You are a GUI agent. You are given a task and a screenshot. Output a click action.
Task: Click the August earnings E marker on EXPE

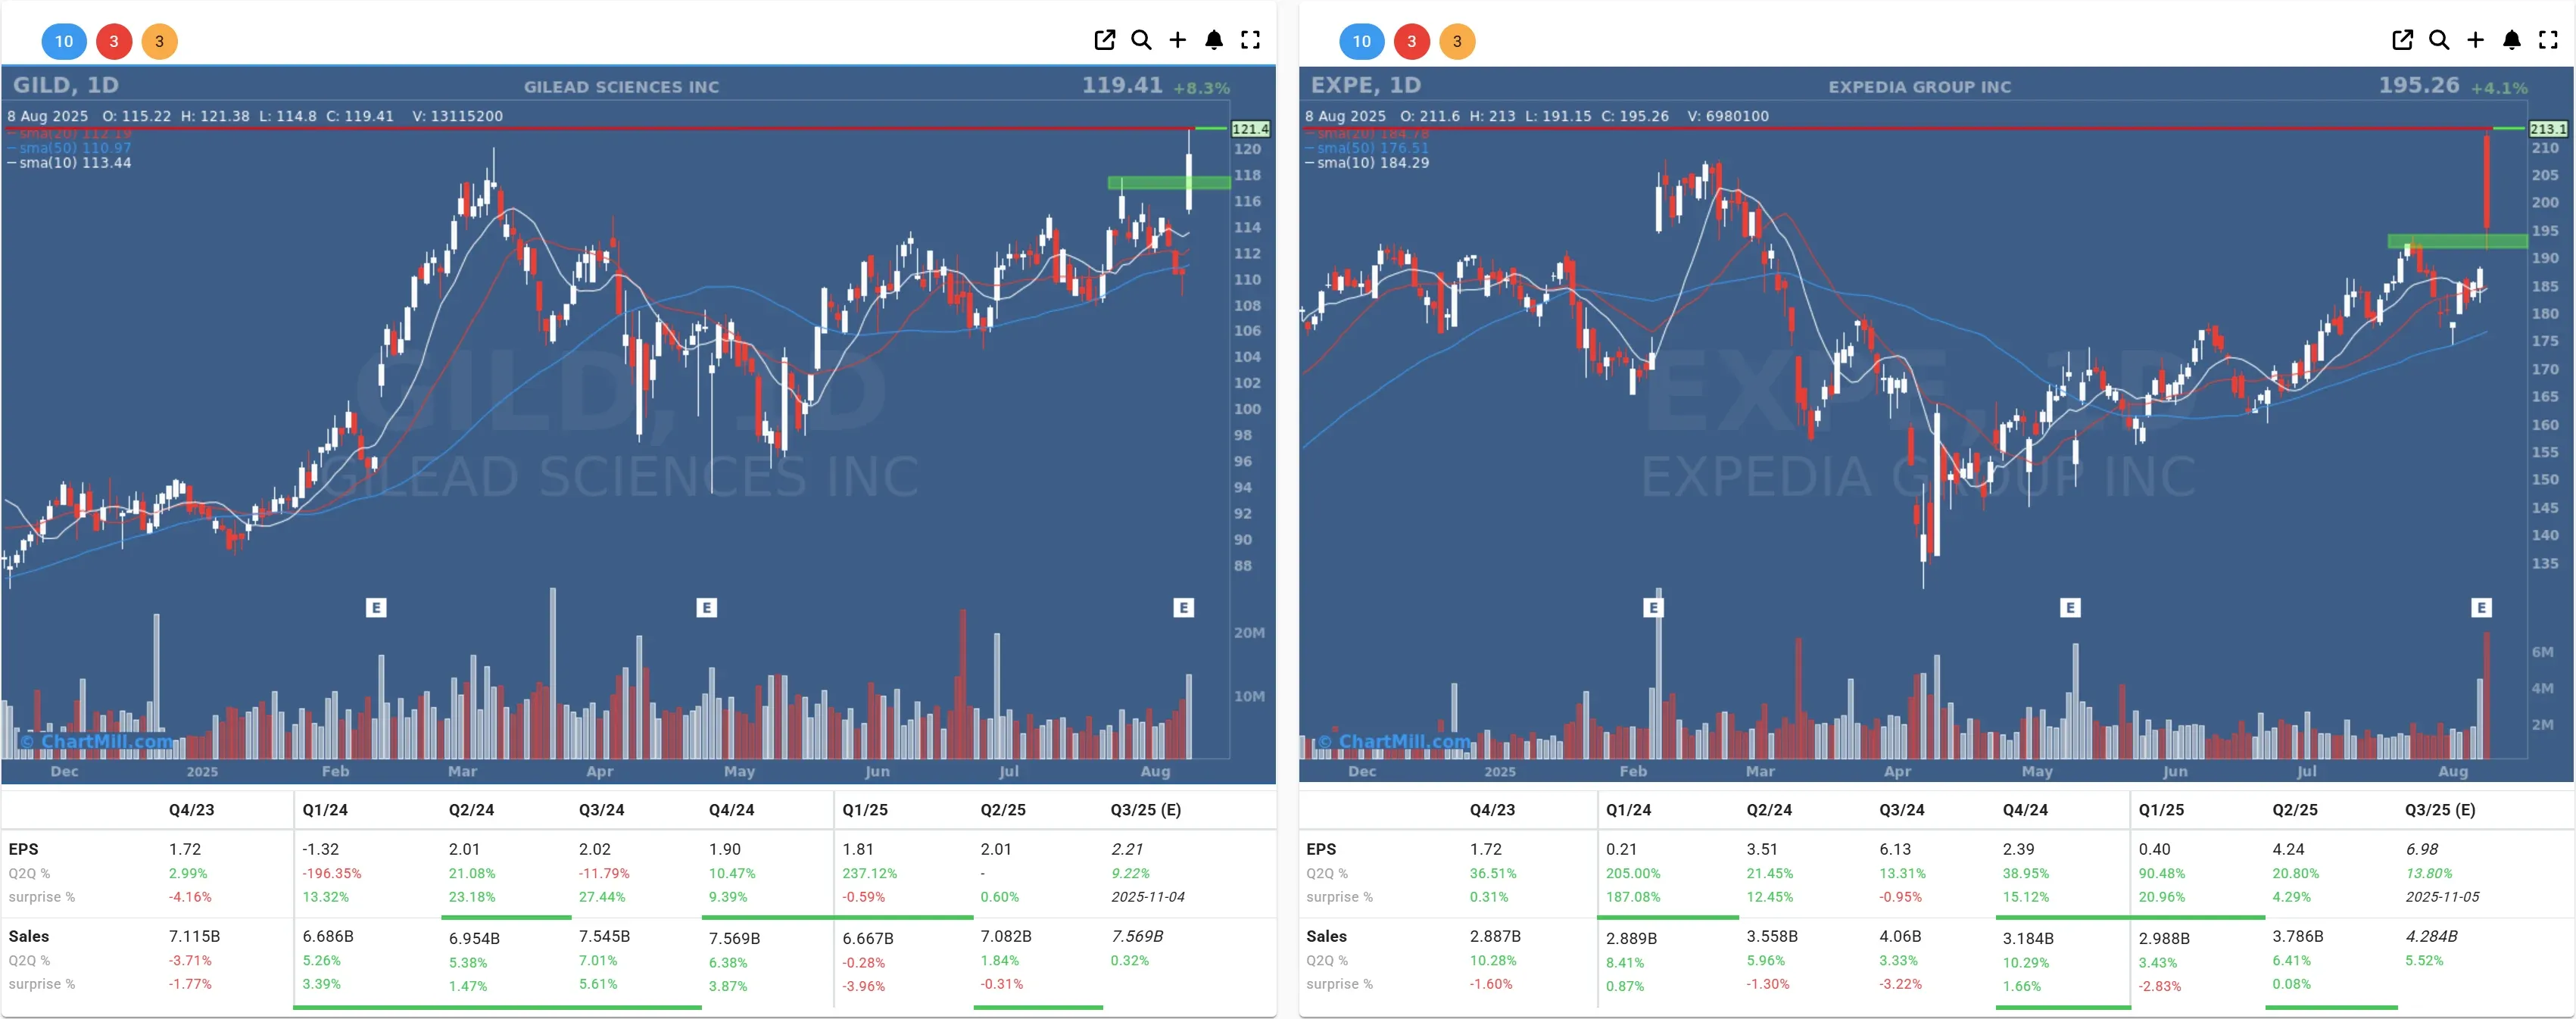tap(2482, 607)
